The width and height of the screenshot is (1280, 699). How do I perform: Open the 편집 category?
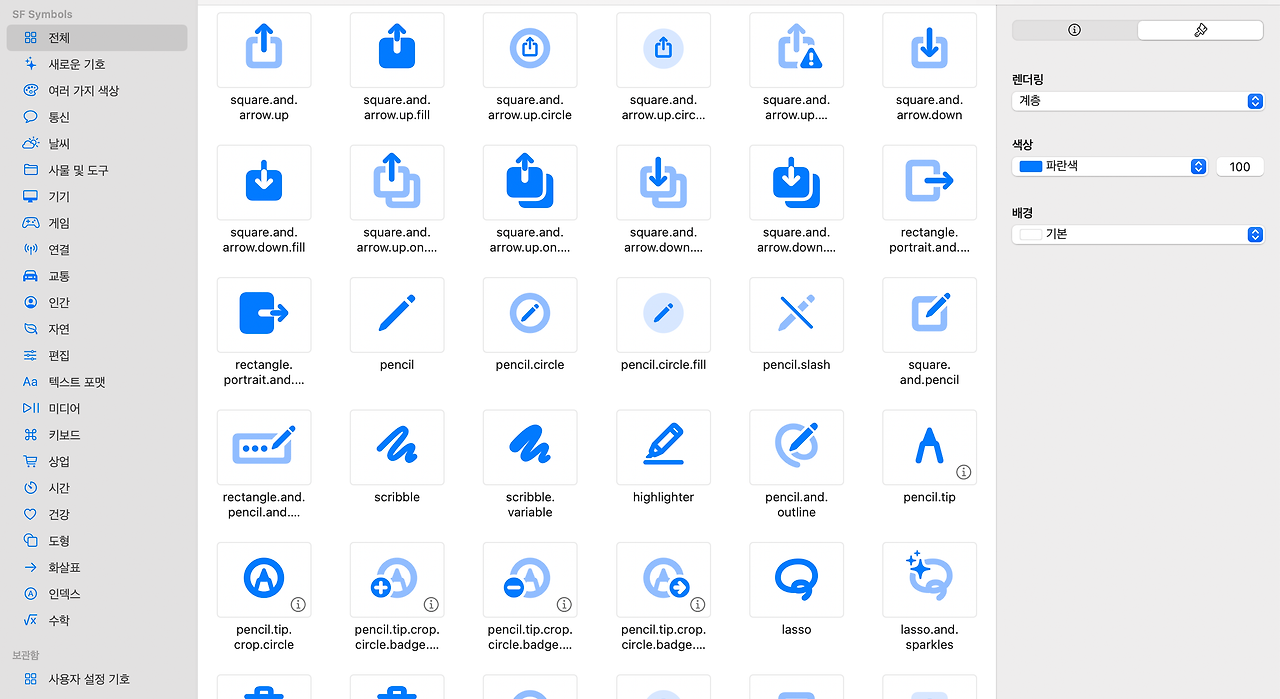pos(97,356)
